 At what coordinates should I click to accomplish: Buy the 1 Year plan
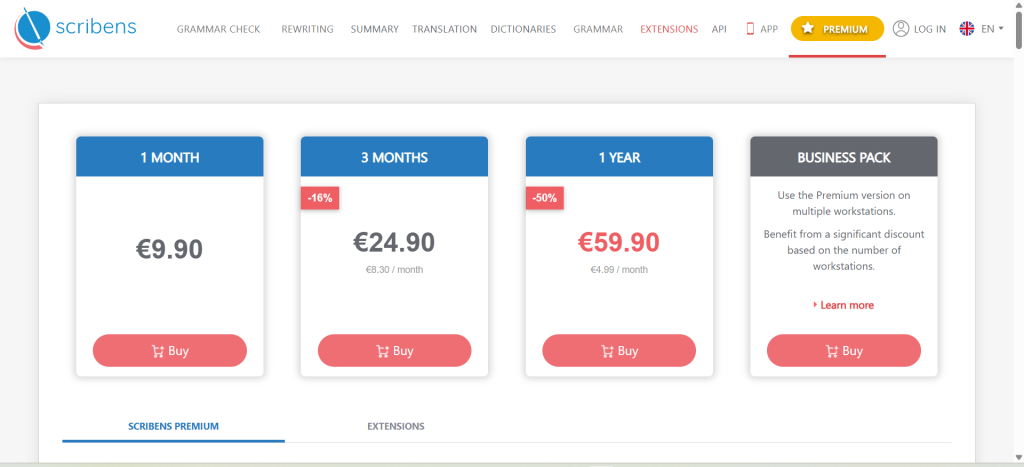pos(619,351)
